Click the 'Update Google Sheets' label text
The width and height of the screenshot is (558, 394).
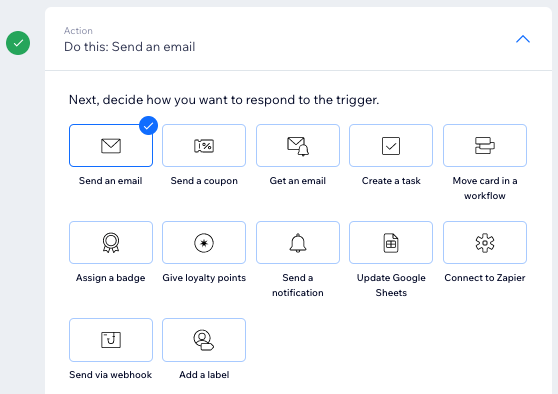click(x=391, y=285)
